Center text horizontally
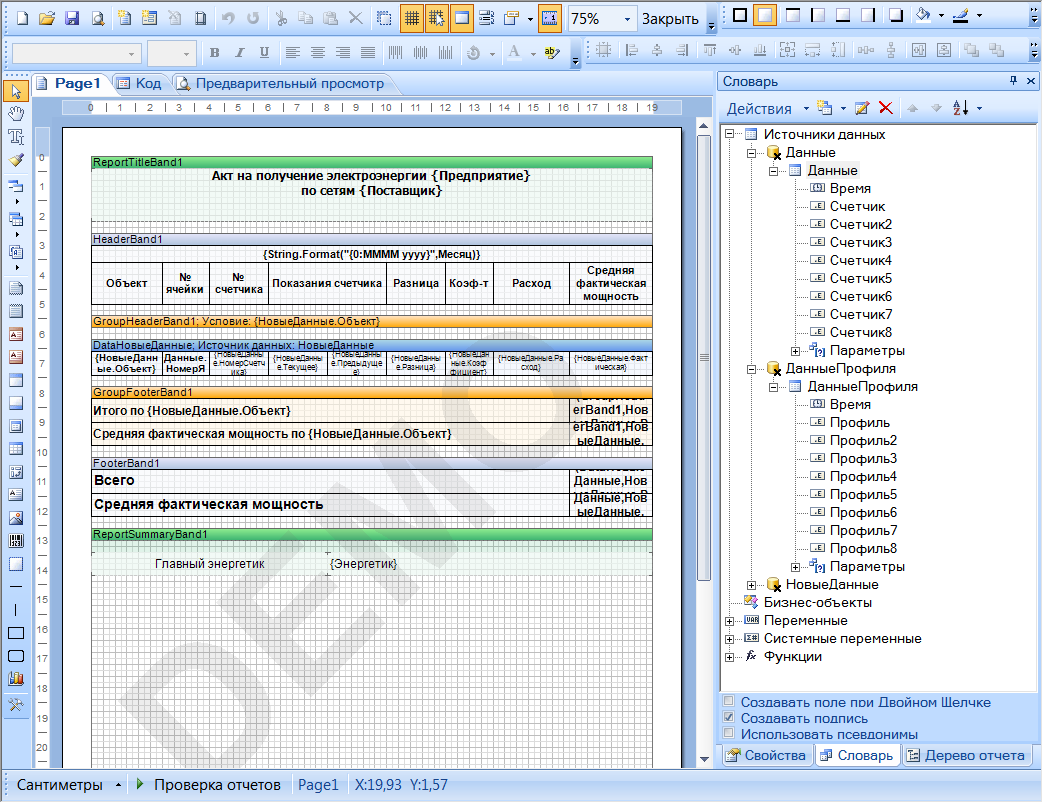 [318, 53]
